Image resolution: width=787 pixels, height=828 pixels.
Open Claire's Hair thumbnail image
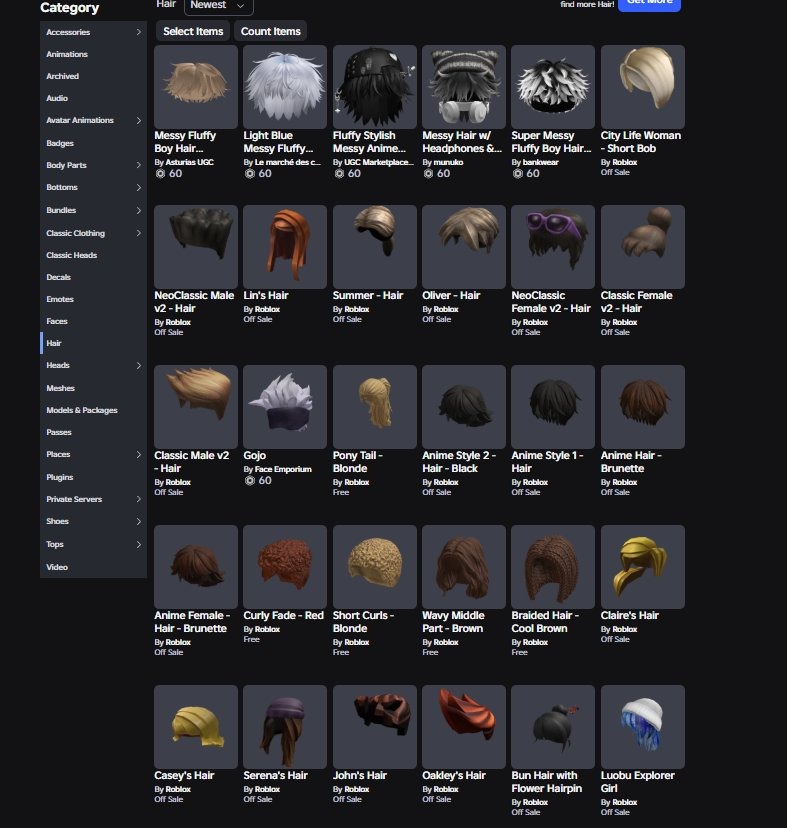[643, 567]
